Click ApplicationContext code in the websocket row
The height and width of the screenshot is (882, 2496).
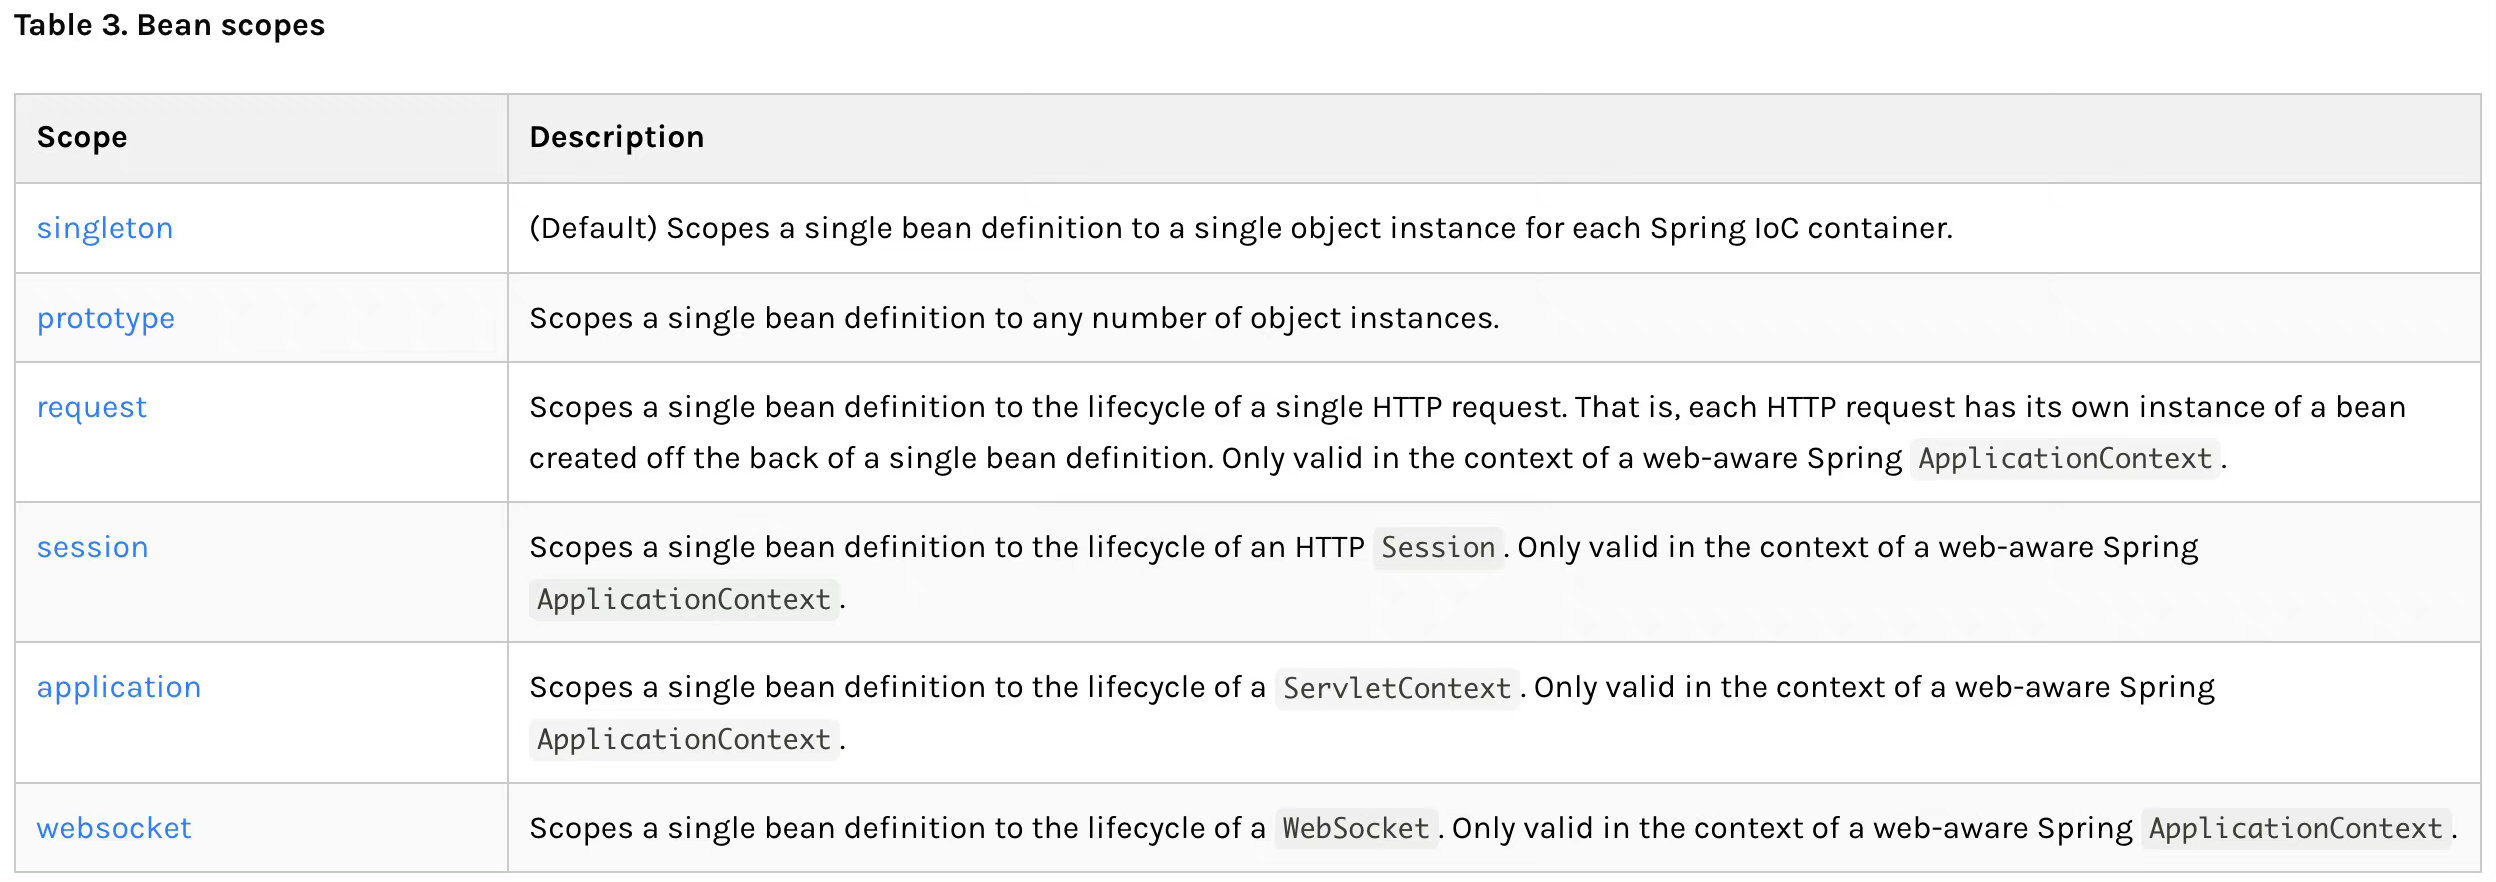[x=2296, y=829]
